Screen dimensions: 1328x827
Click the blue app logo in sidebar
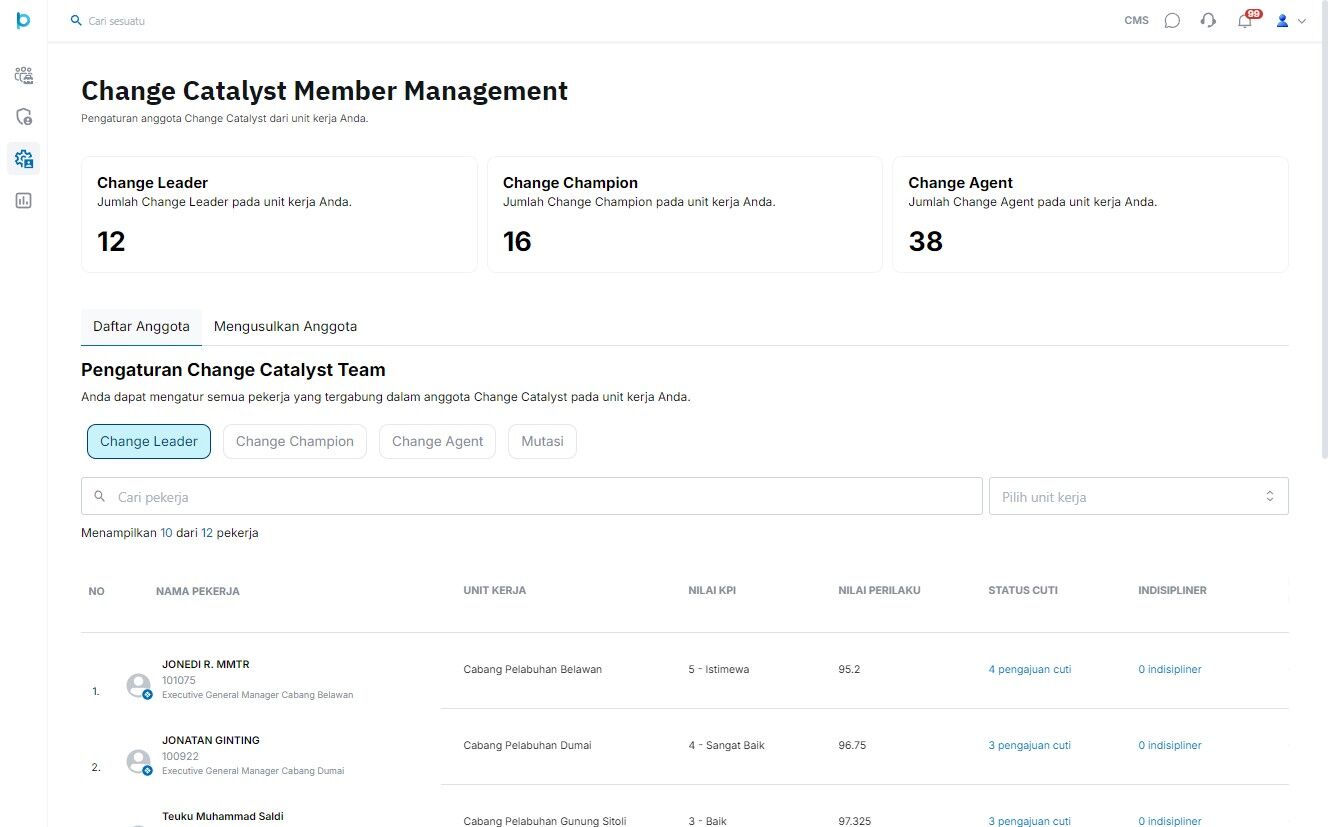click(x=23, y=20)
